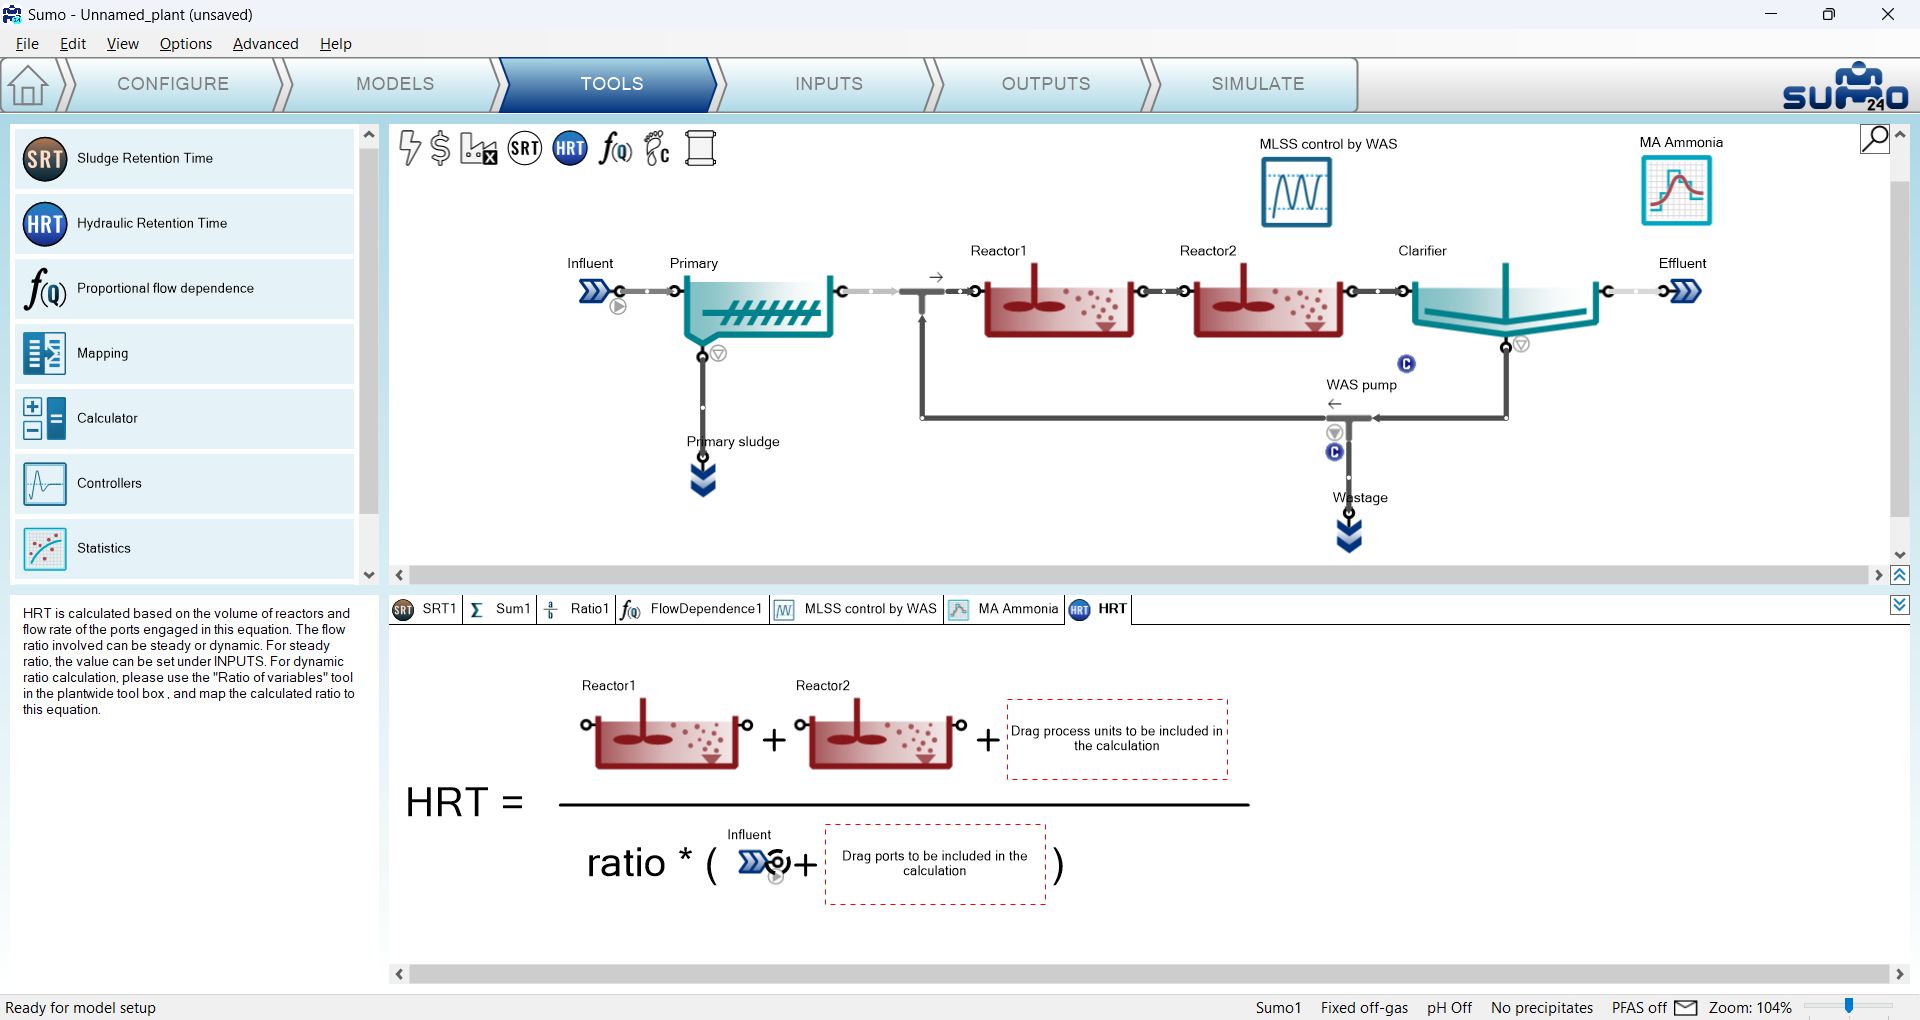The image size is (1920, 1020).
Task: Click the Home icon in the navigation bar
Action: click(28, 85)
